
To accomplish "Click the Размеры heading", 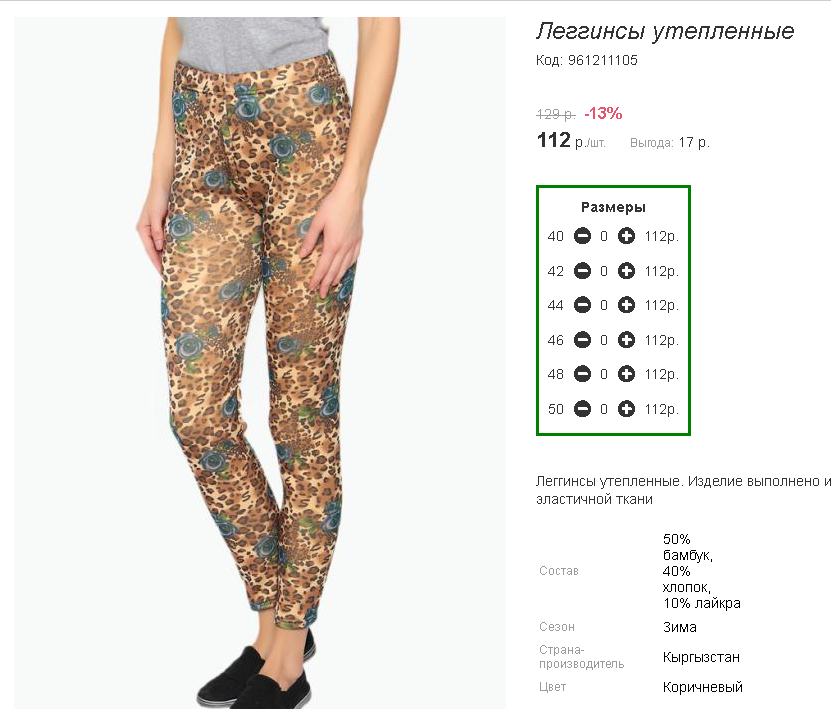I will 613,207.
